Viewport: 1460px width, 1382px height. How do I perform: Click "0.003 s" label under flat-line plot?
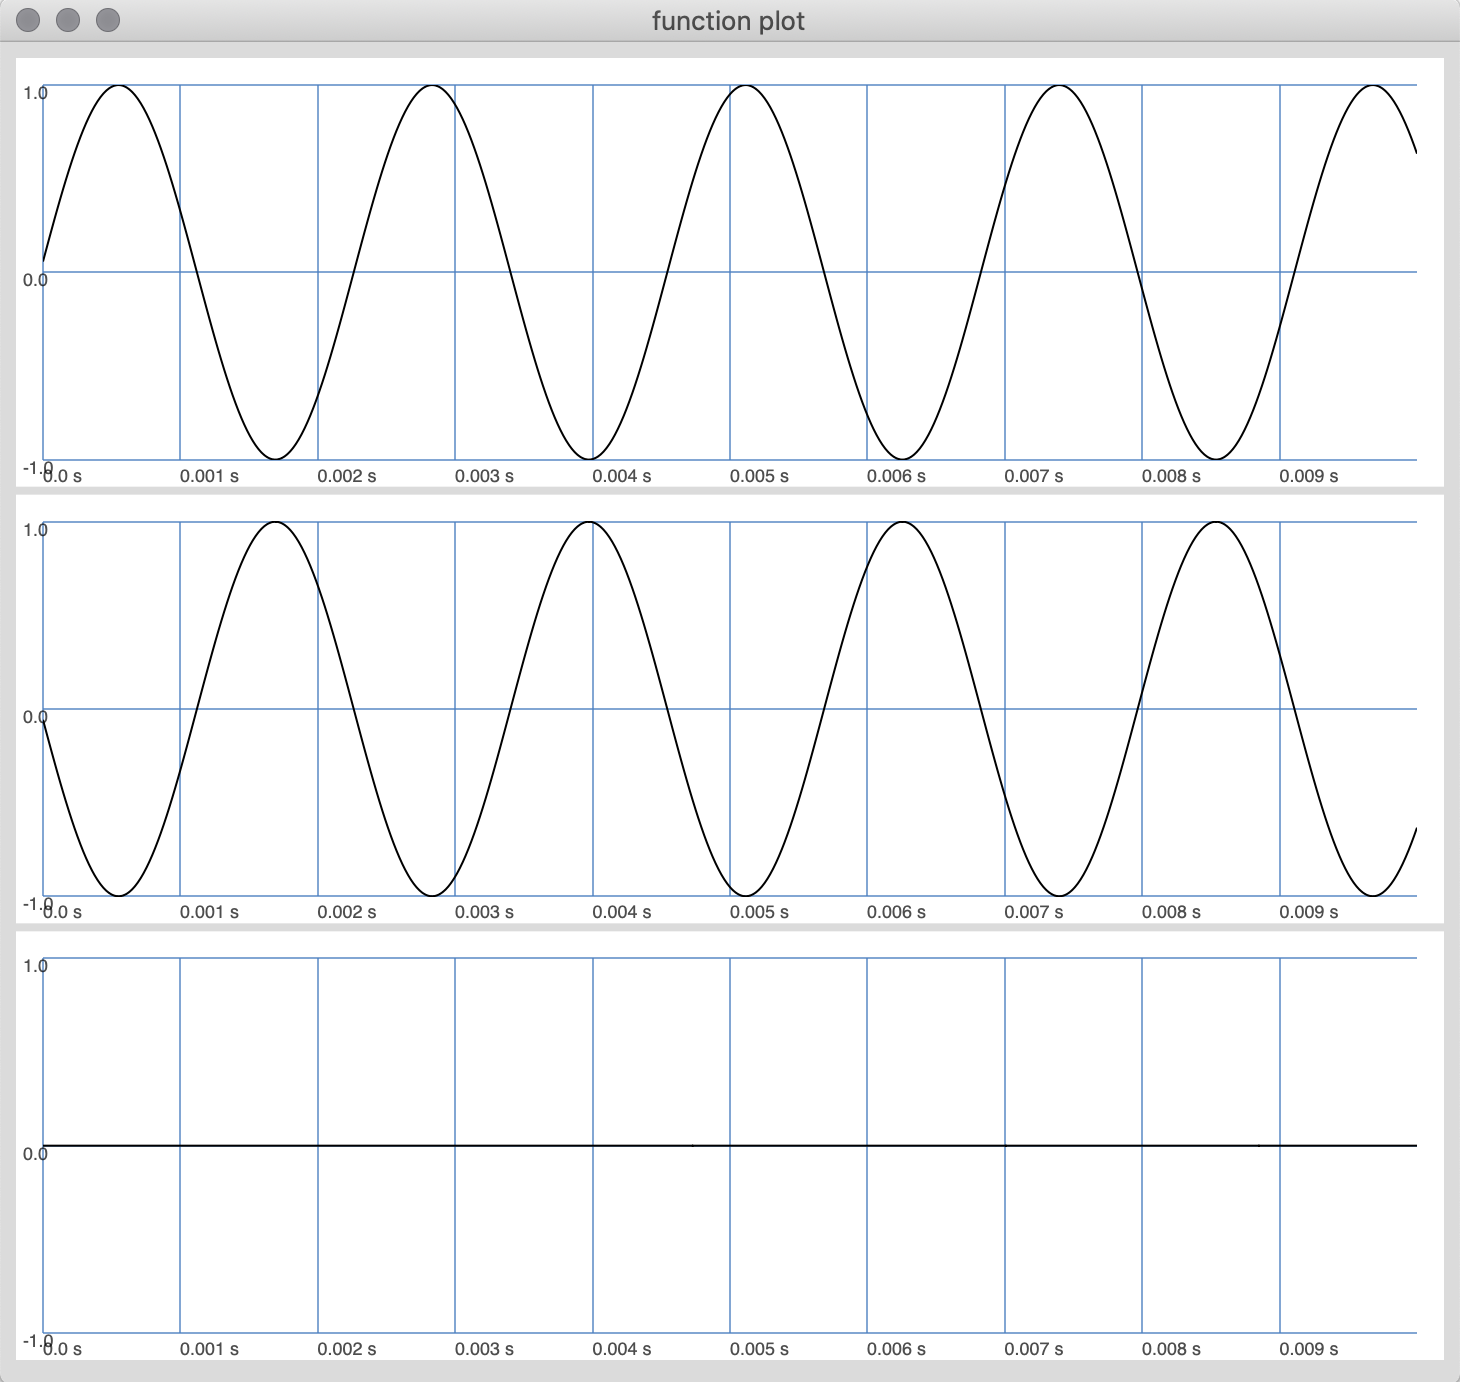coord(484,1349)
